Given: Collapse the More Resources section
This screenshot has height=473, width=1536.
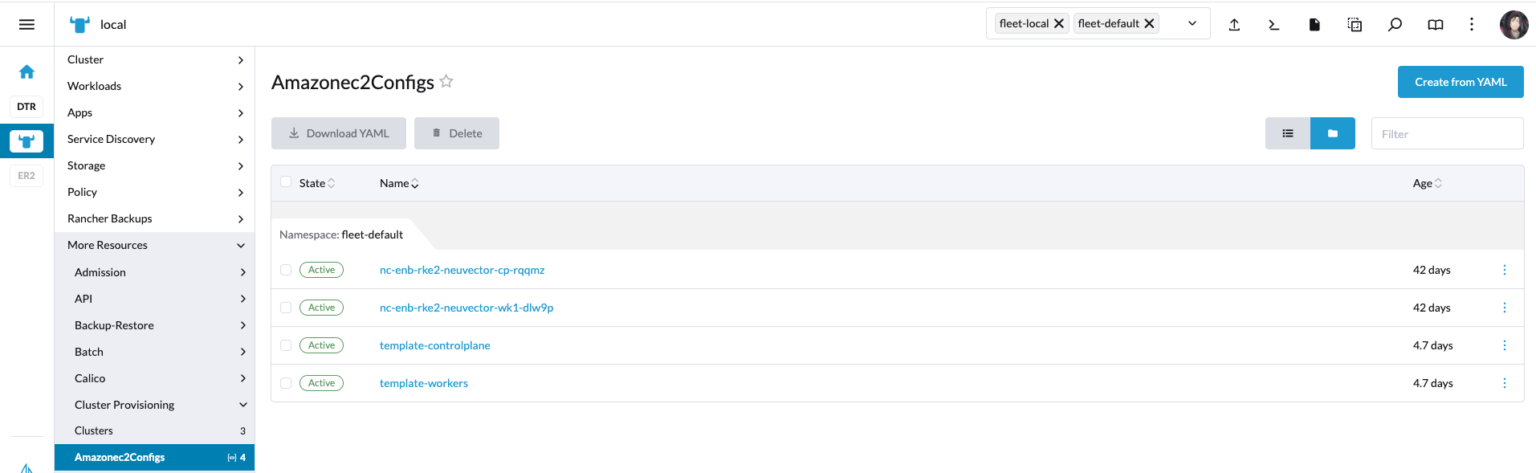Looking at the screenshot, I should click(240, 245).
